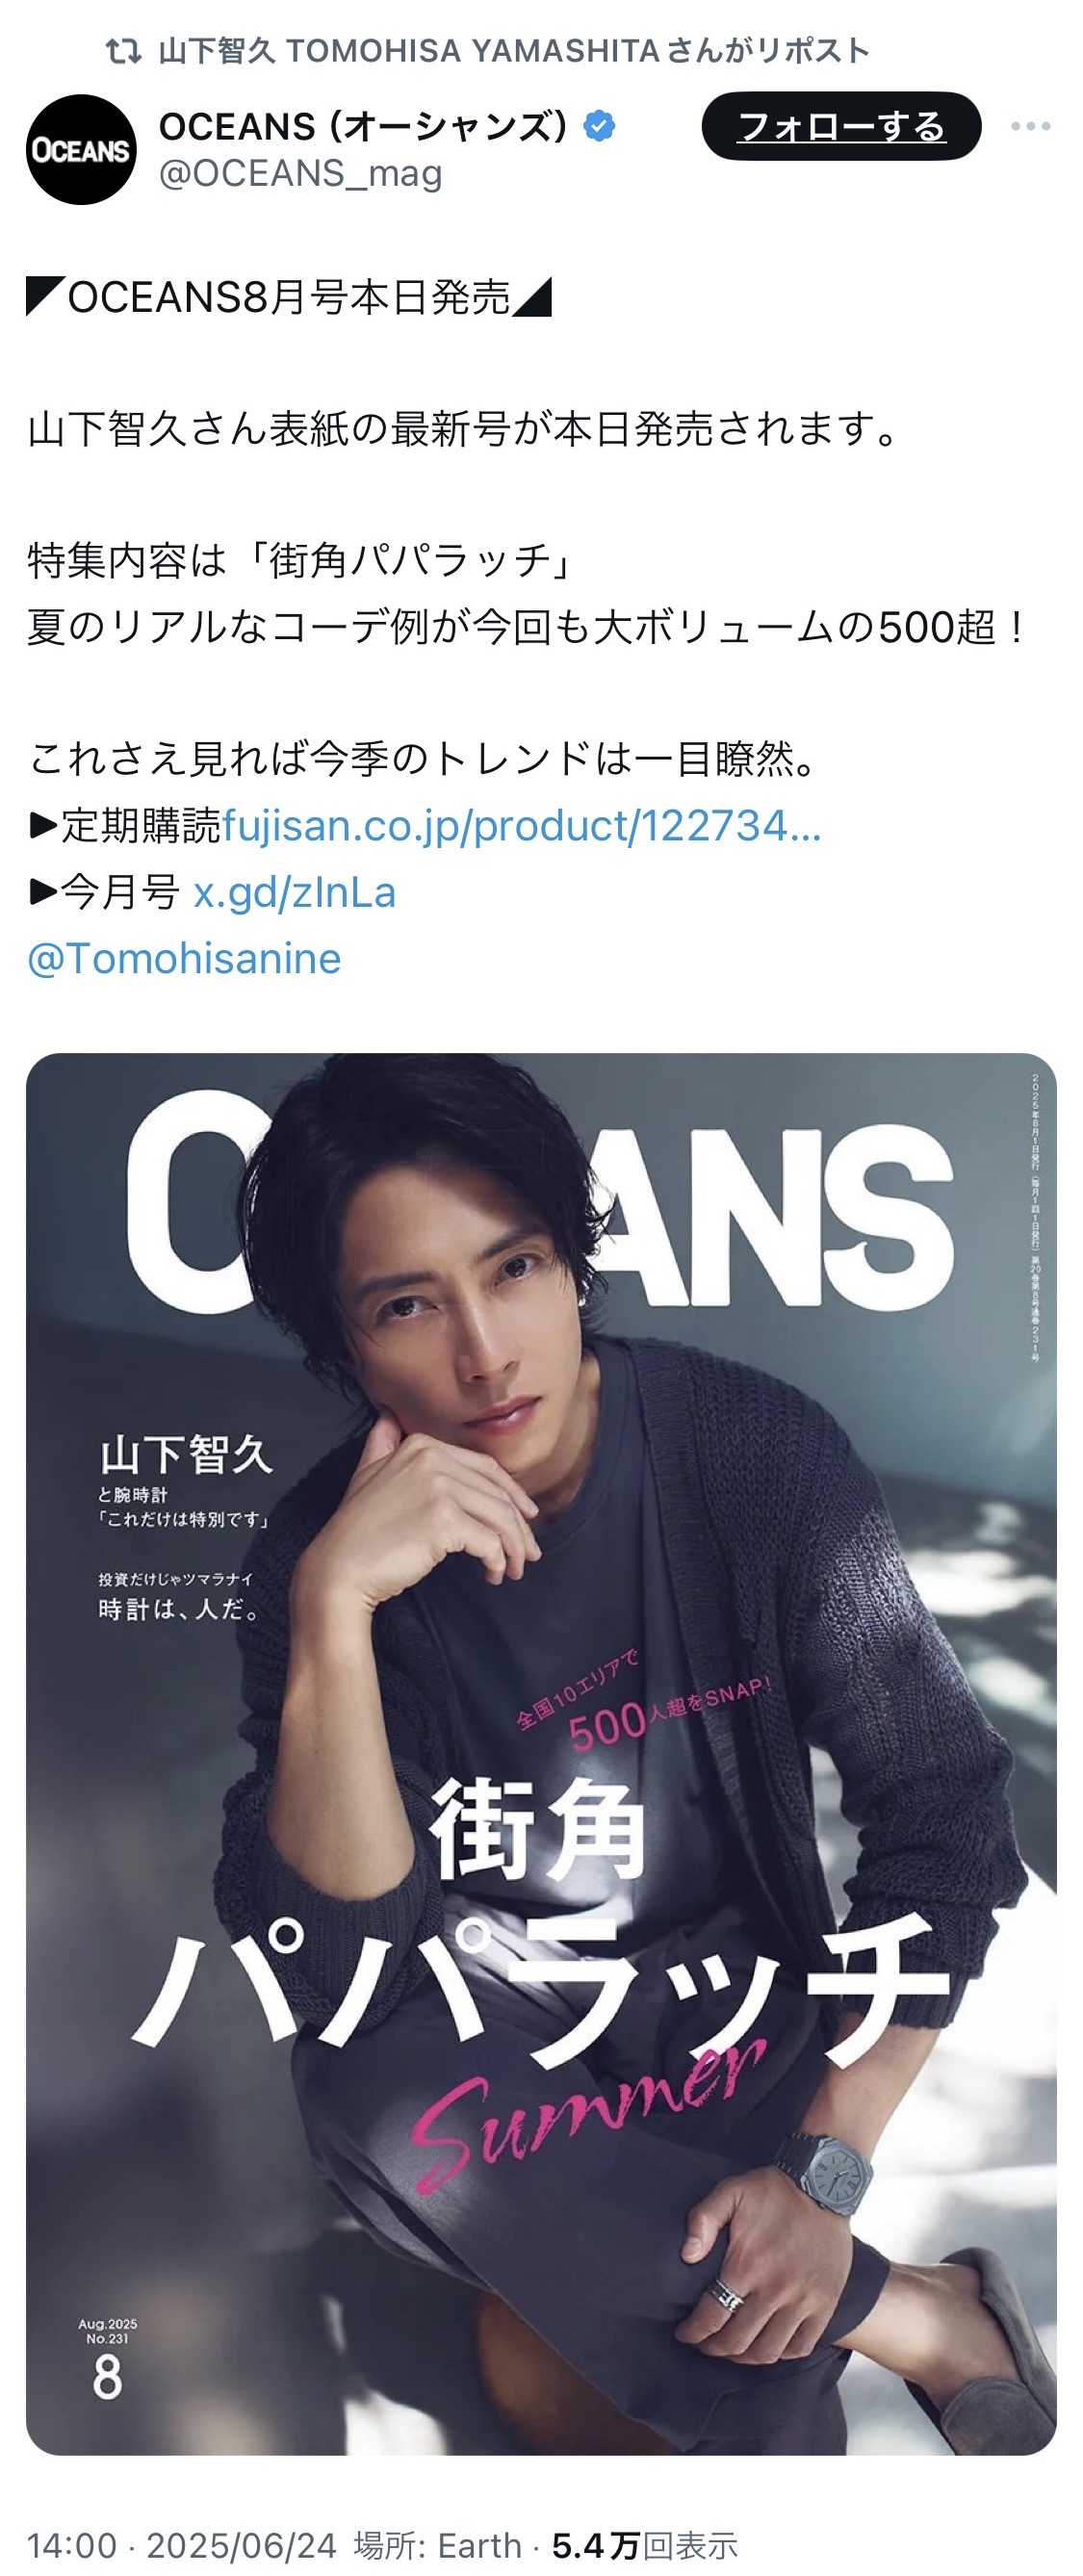Open the OCEANS profile avatar
This screenshot has width=1083, height=2576.
click(x=81, y=150)
